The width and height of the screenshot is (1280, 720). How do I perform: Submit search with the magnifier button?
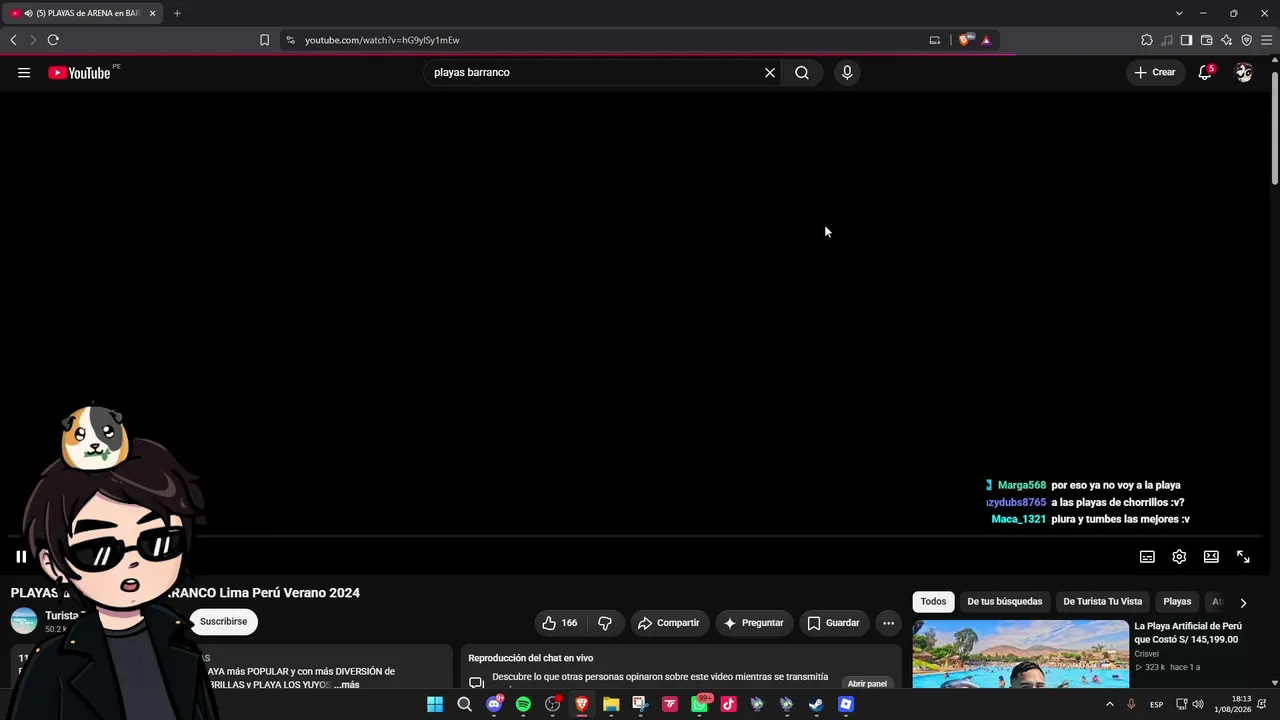802,73
